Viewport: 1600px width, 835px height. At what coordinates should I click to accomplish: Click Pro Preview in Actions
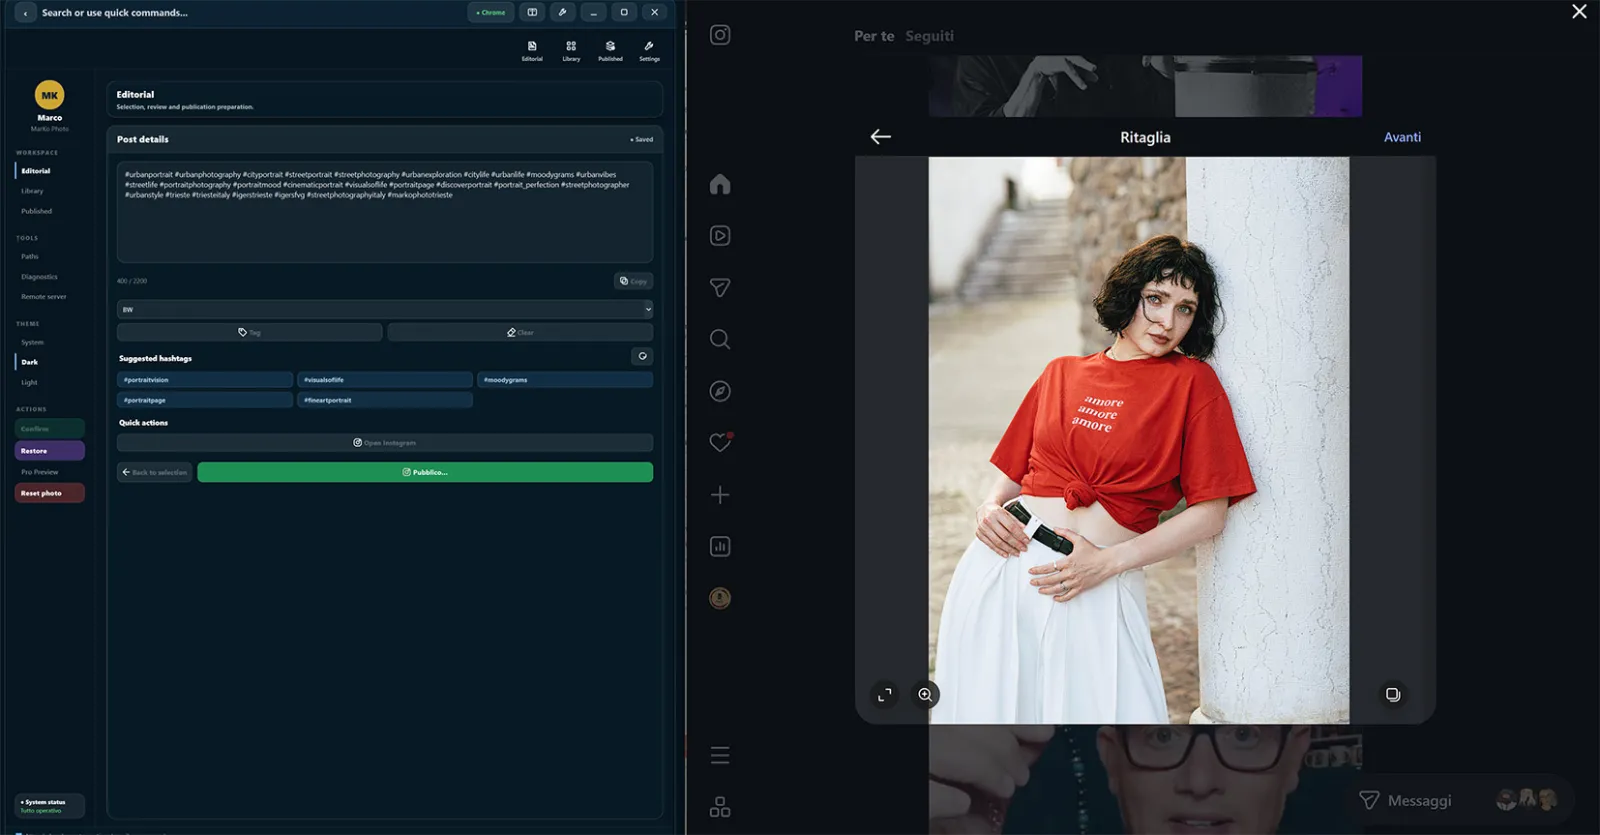[40, 472]
